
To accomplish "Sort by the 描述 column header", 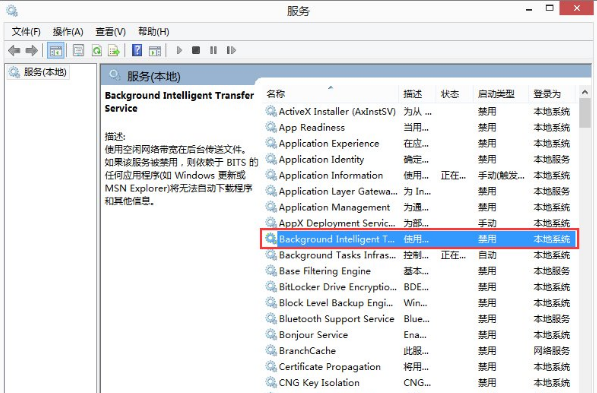I will 417,94.
